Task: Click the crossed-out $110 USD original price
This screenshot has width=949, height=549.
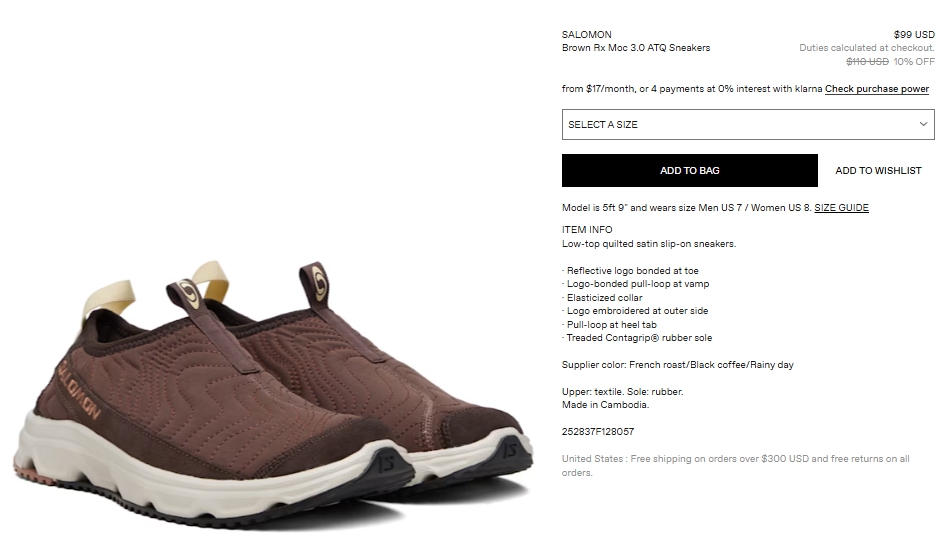Action: point(867,62)
